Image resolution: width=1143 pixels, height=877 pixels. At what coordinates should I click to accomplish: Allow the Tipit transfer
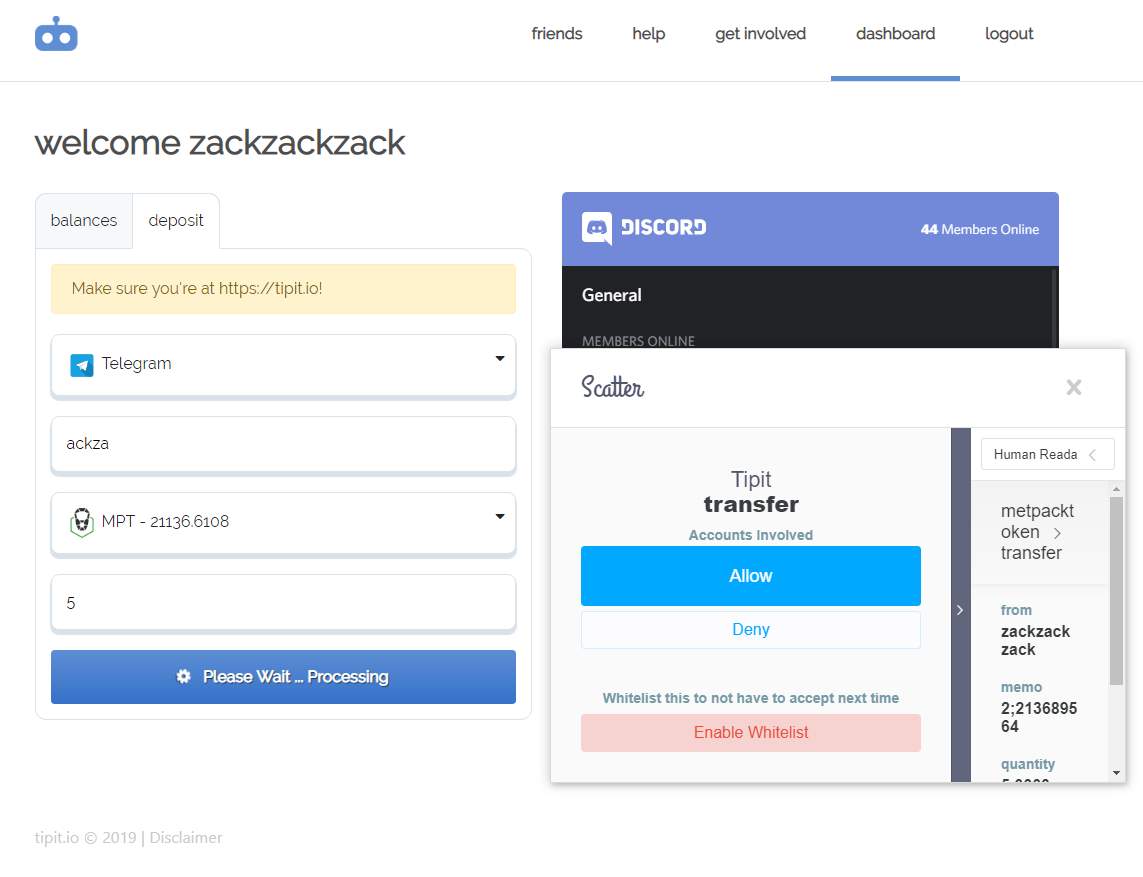pyautogui.click(x=751, y=576)
